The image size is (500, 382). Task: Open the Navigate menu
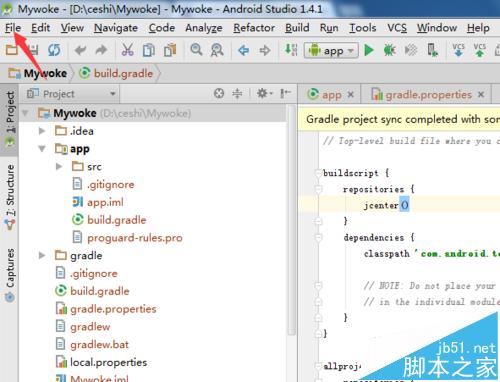pos(116,28)
